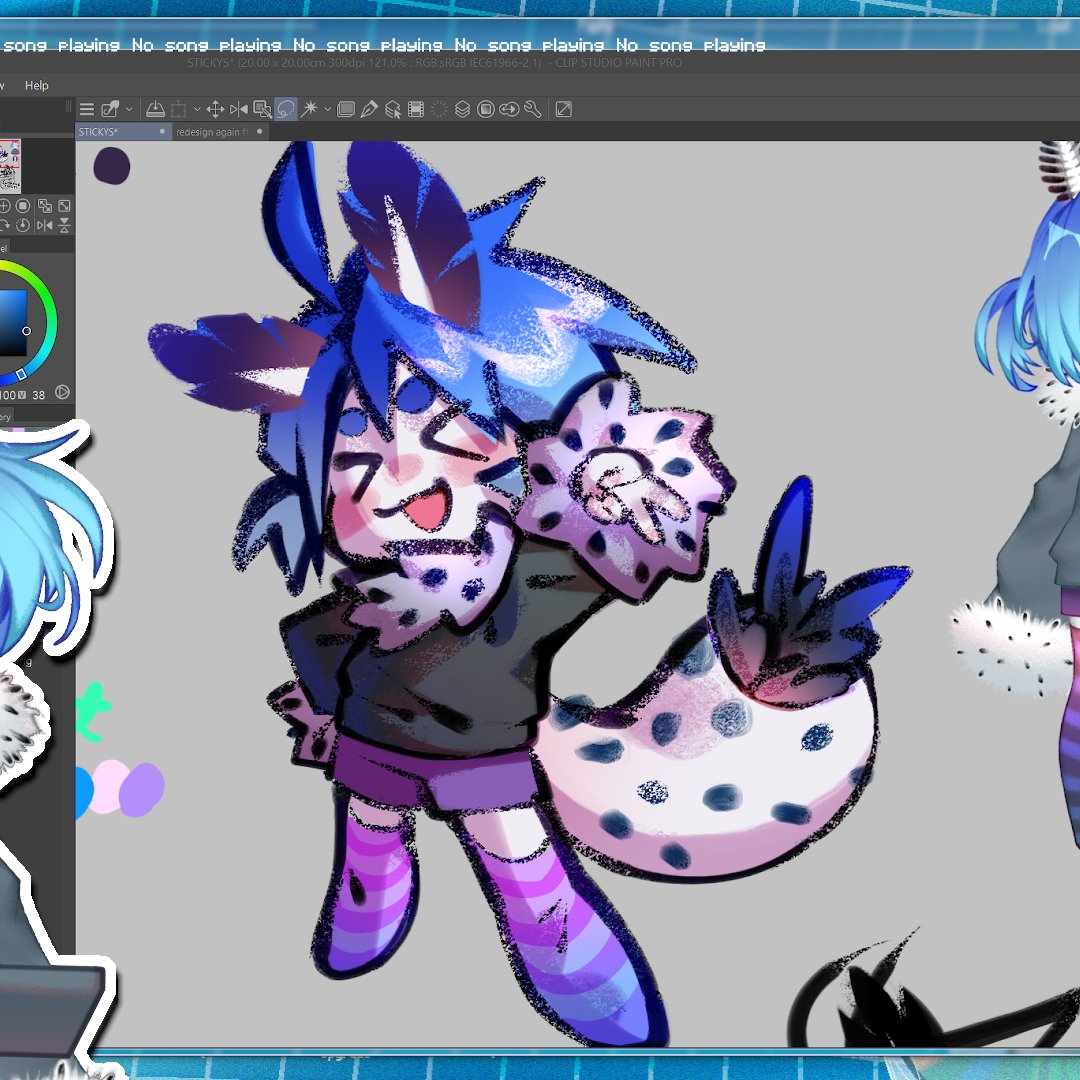
Task: Click Flip Horizontal in the command bar
Action: click(238, 110)
